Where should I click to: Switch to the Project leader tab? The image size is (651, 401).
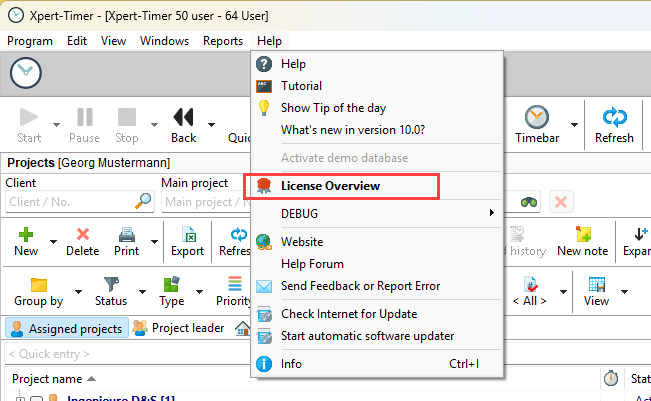tap(180, 328)
